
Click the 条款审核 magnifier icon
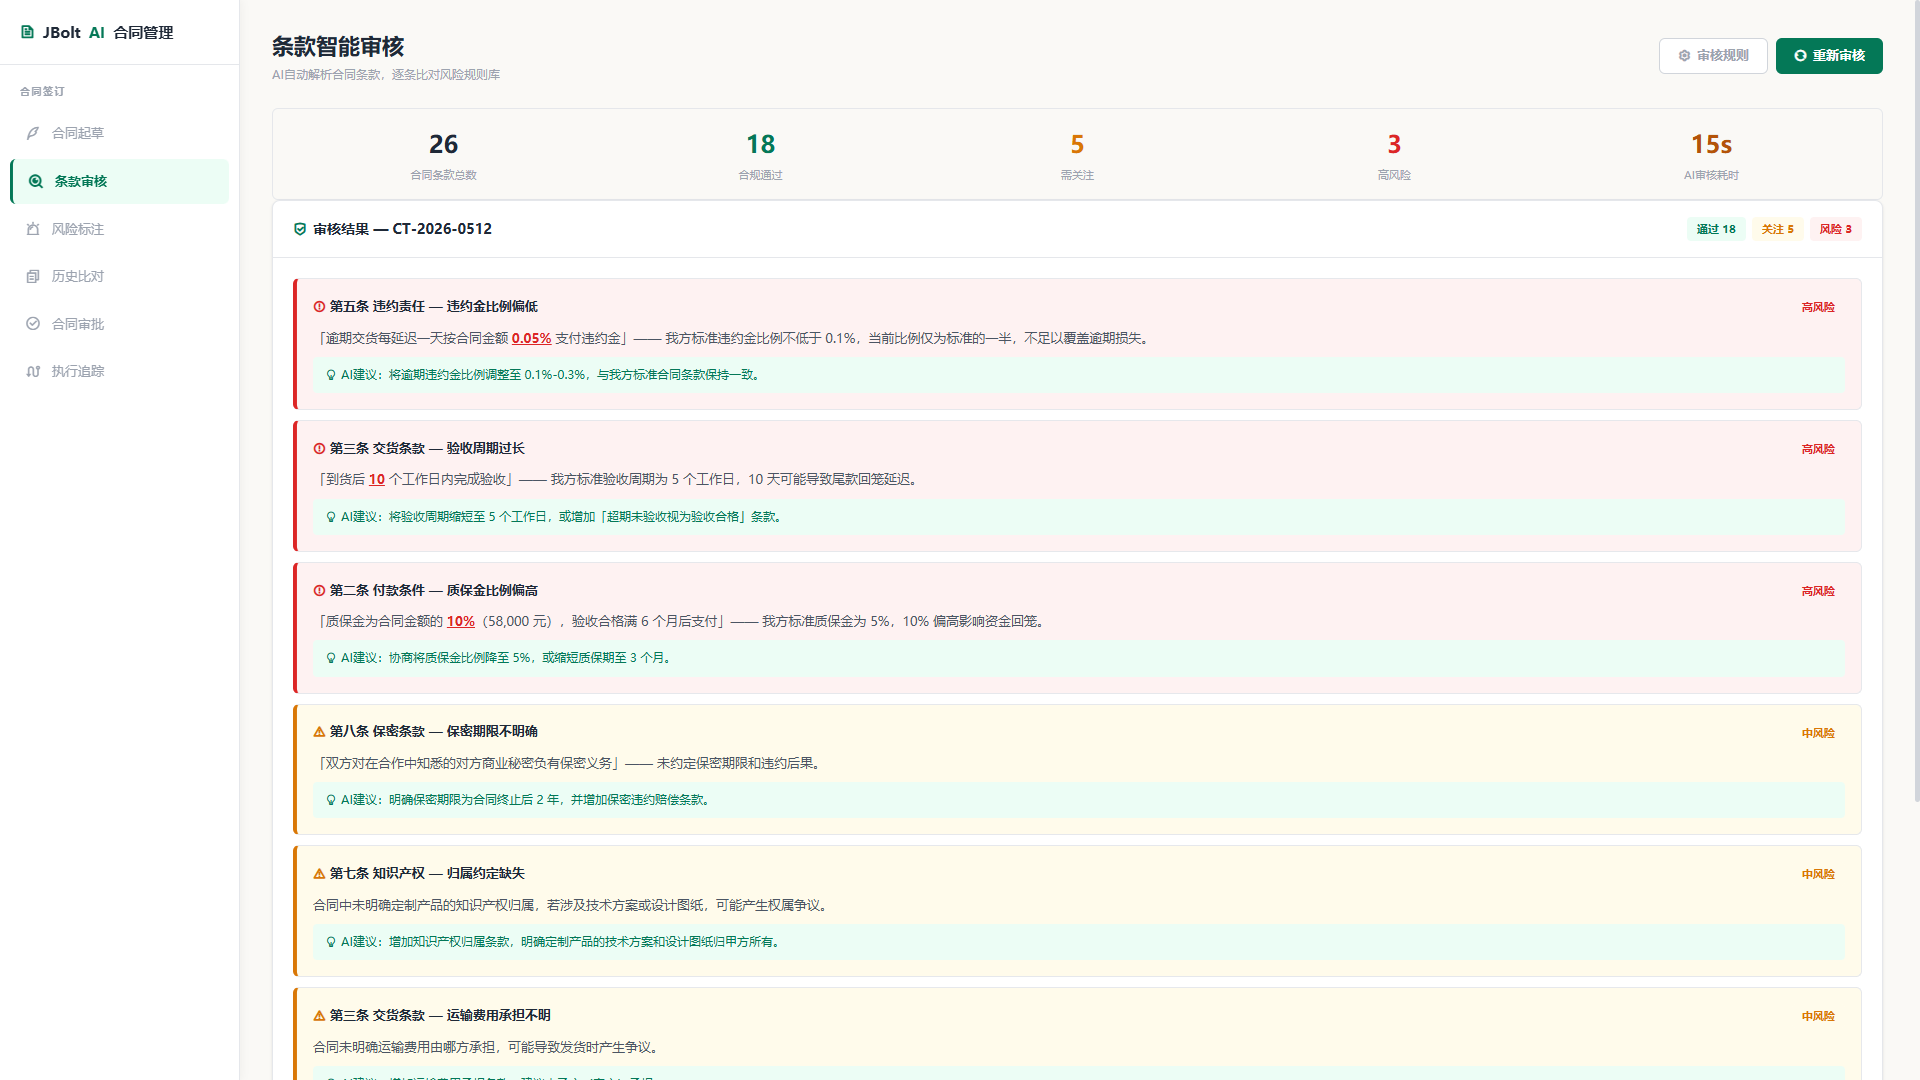coord(36,181)
